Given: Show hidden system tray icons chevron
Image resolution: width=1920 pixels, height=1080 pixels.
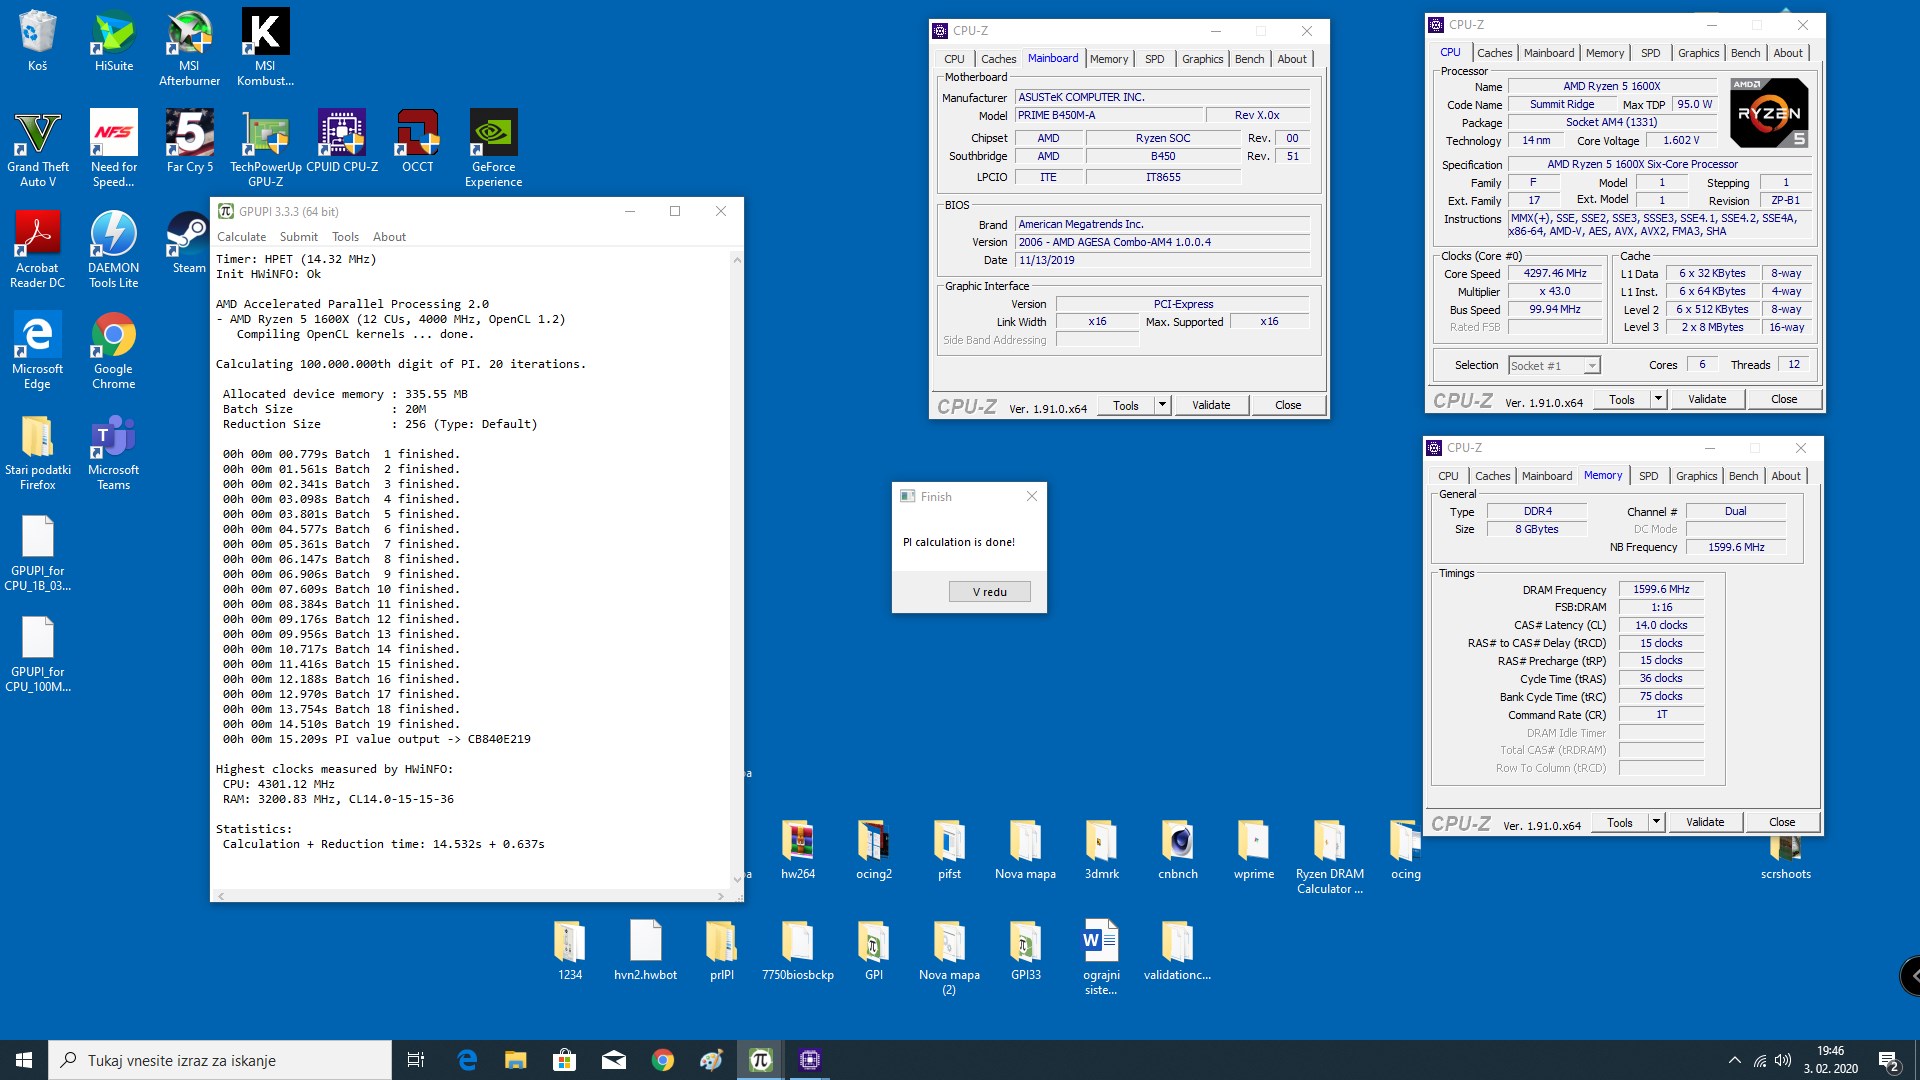Looking at the screenshot, I should 1734,1061.
